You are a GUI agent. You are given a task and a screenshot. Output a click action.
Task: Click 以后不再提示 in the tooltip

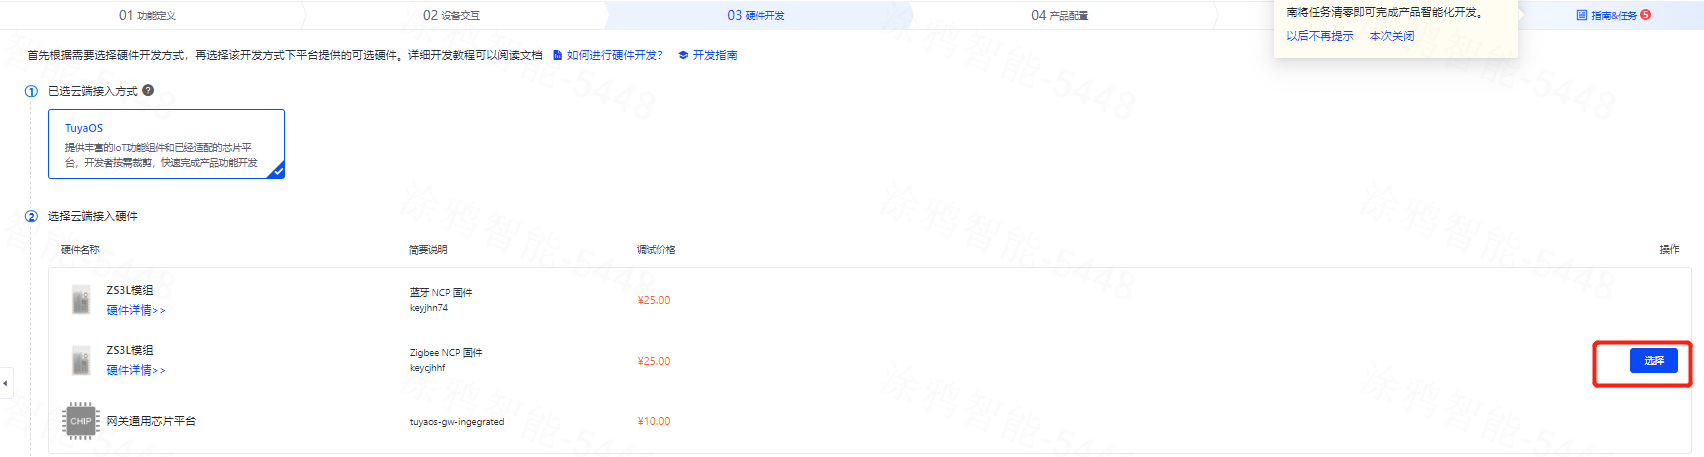click(x=1320, y=36)
